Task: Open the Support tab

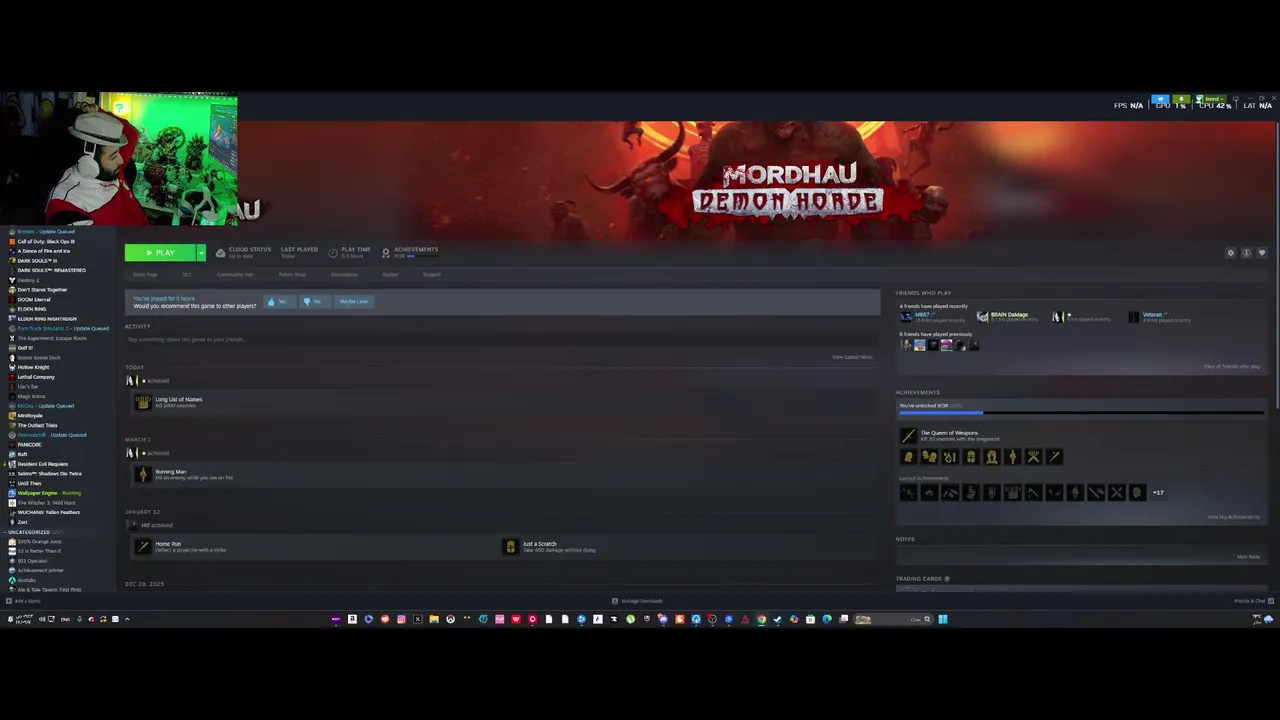Action: click(431, 274)
